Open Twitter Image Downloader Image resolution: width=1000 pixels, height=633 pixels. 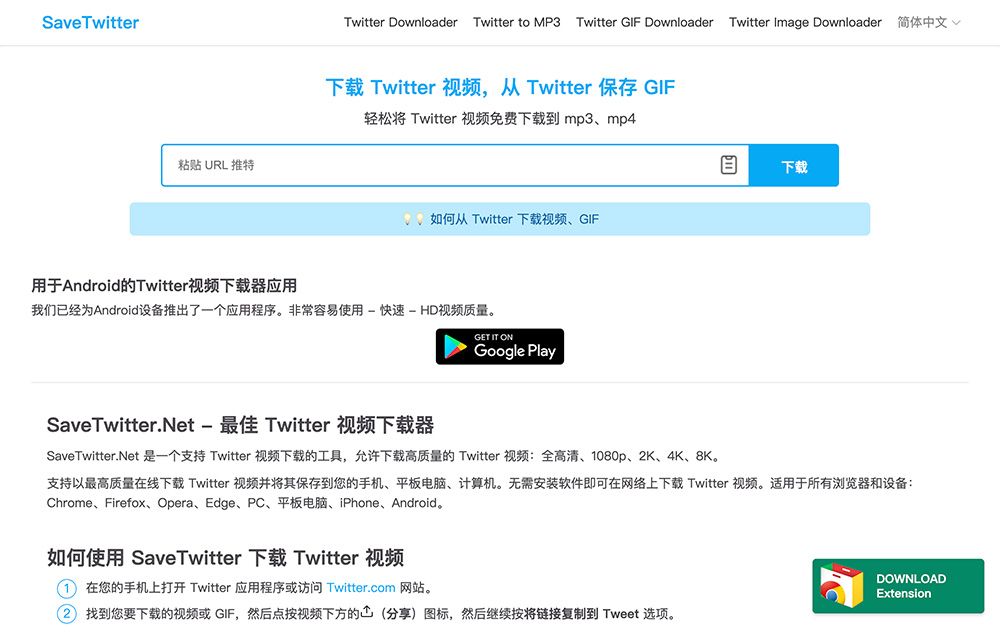[x=805, y=22]
